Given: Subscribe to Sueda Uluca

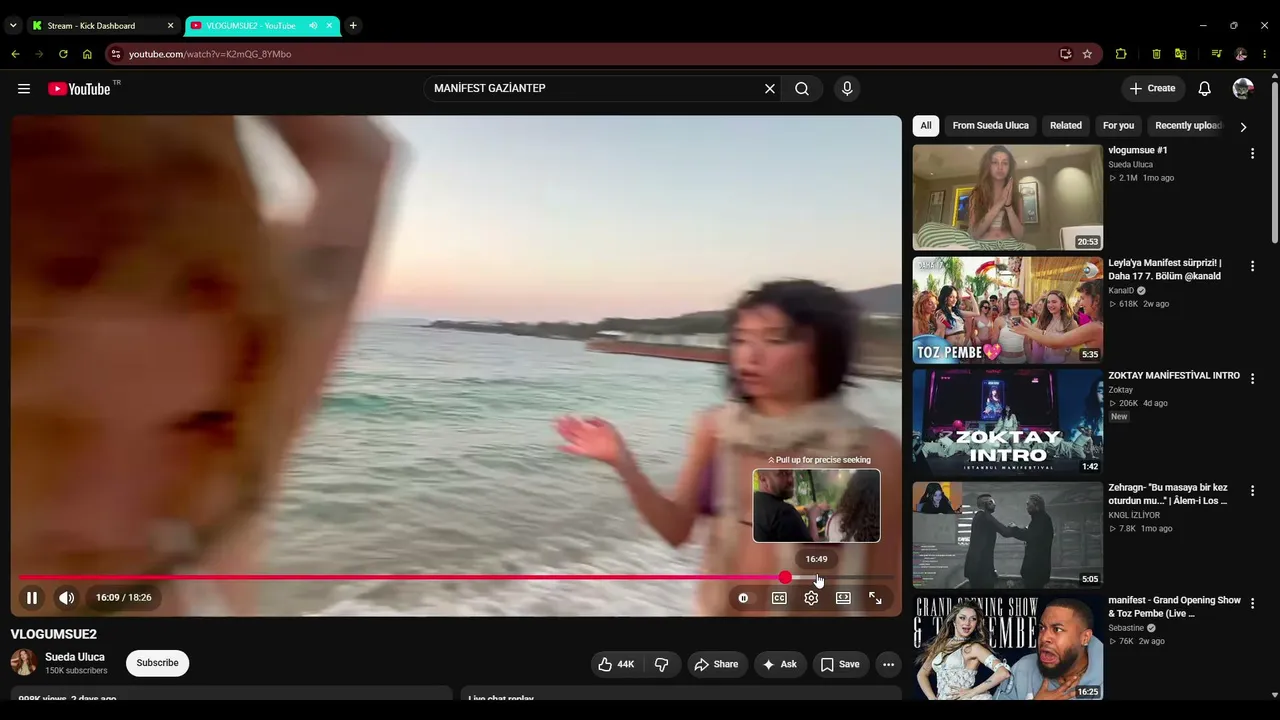Looking at the screenshot, I should pos(157,663).
